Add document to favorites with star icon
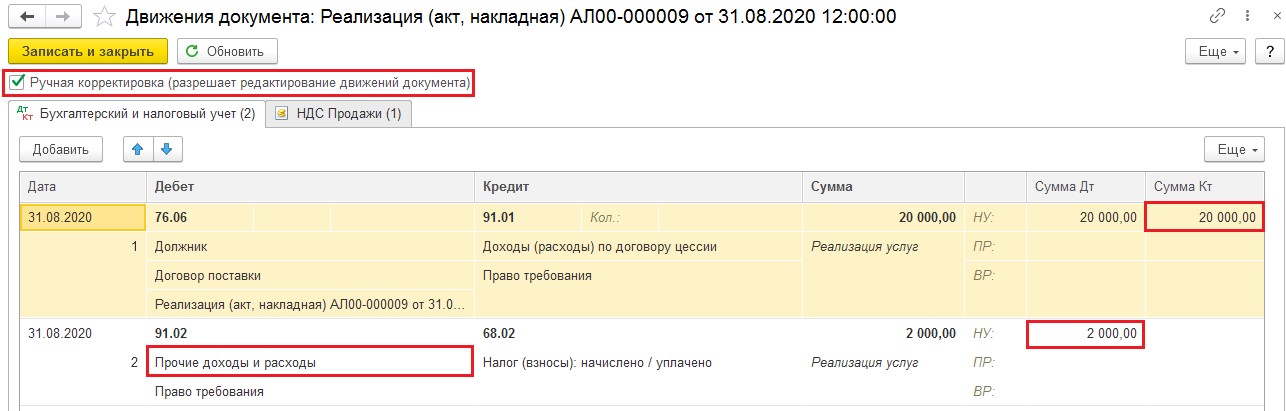This screenshot has width=1286, height=411. click(x=103, y=17)
